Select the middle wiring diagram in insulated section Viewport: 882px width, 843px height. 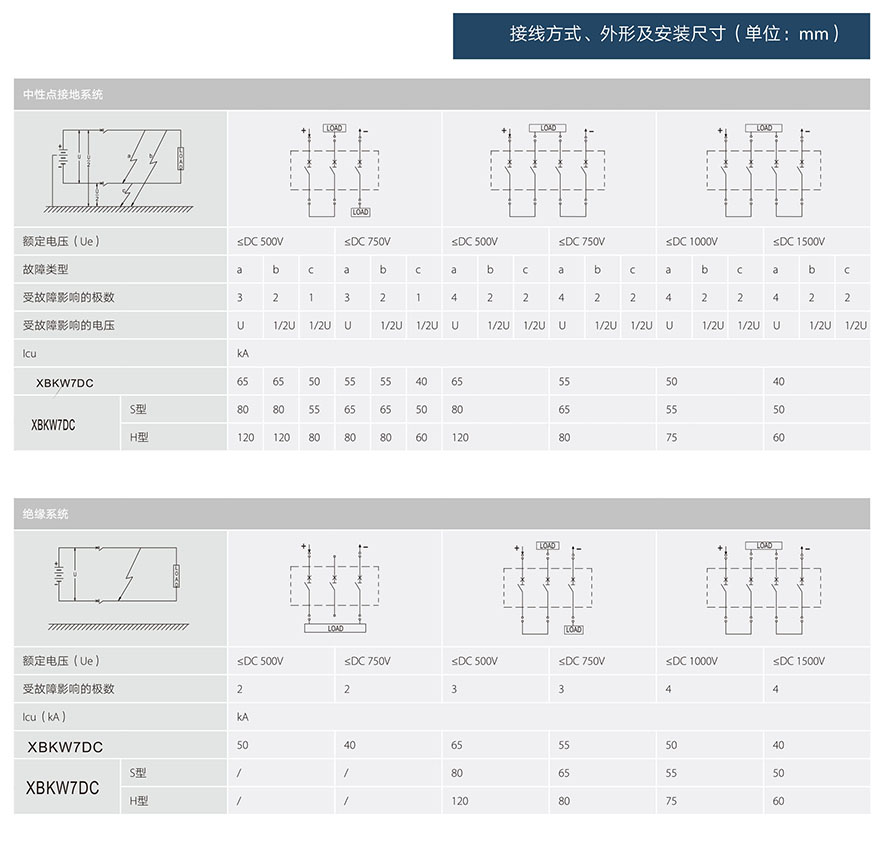[x=548, y=588]
